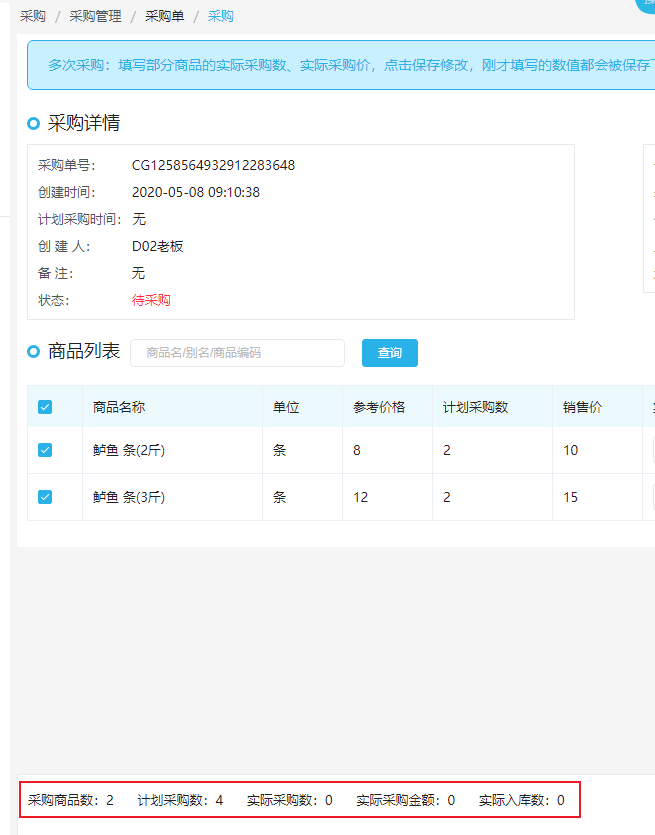This screenshot has height=835, width=655.
Task: Click the 商品名称 column header
Action: click(119, 407)
